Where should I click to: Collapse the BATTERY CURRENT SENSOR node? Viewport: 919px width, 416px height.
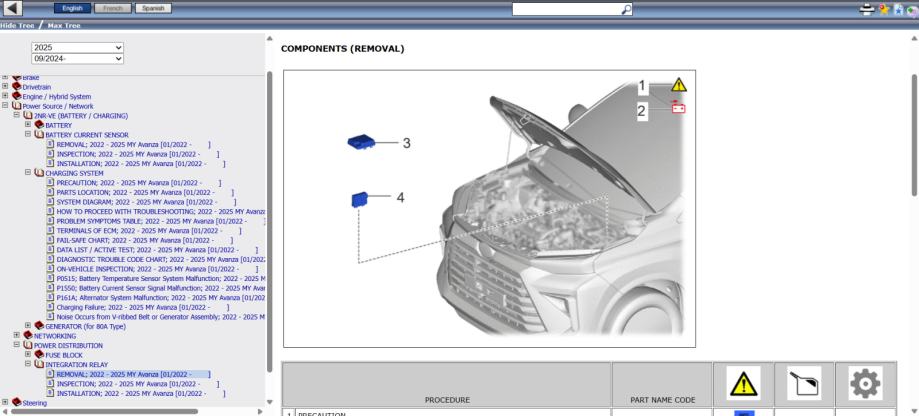28,134
